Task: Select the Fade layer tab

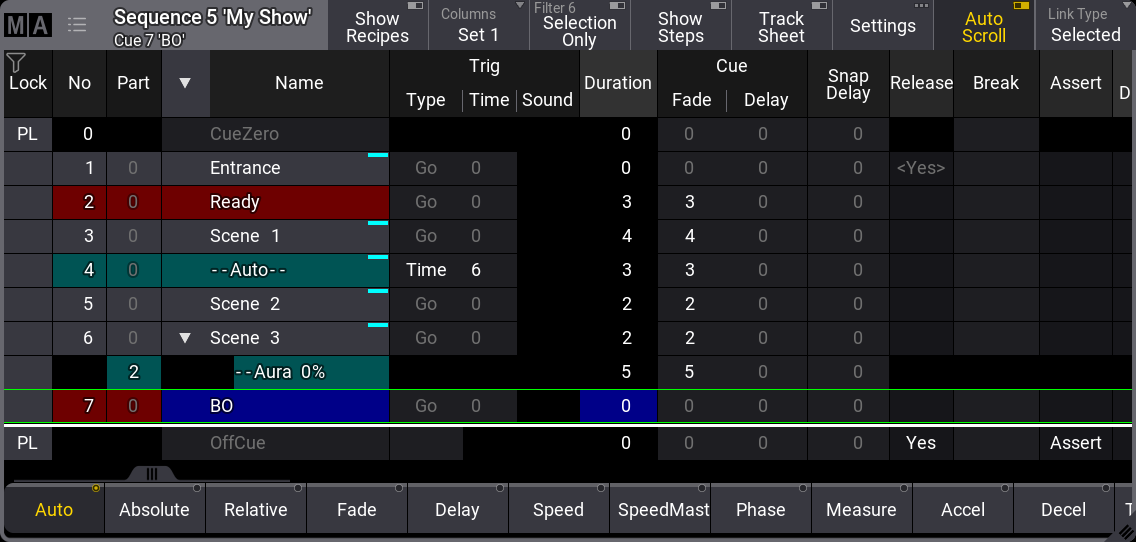Action: 356,509
